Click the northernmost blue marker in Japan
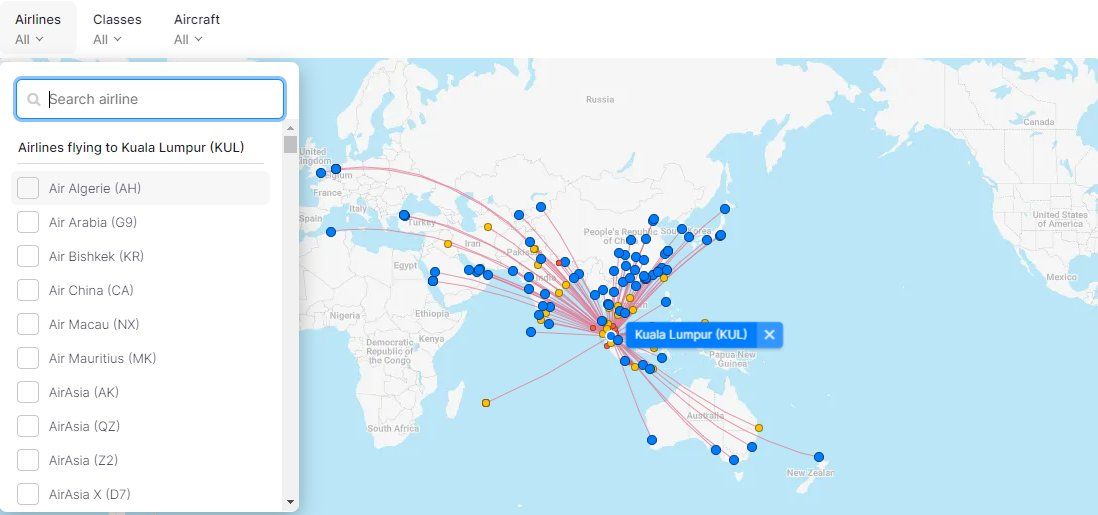 tap(725, 209)
